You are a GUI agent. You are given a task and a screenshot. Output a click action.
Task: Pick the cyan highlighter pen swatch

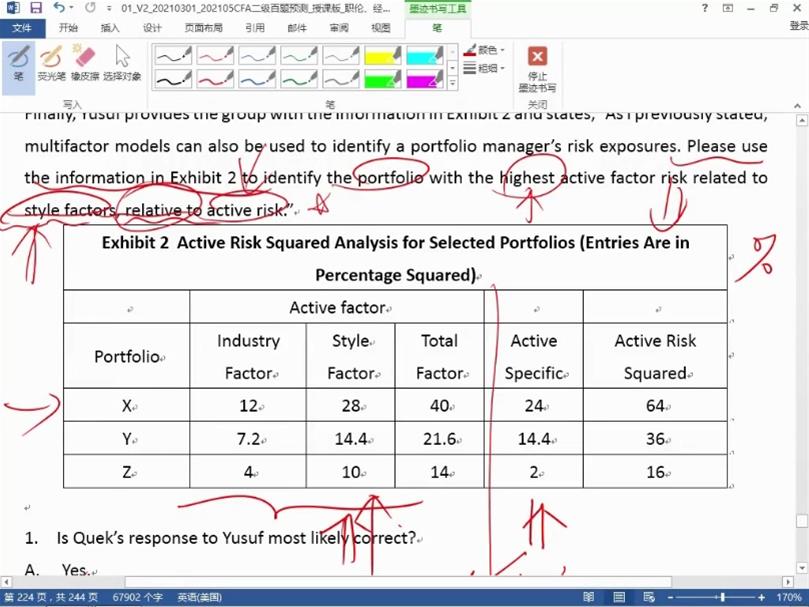point(424,55)
